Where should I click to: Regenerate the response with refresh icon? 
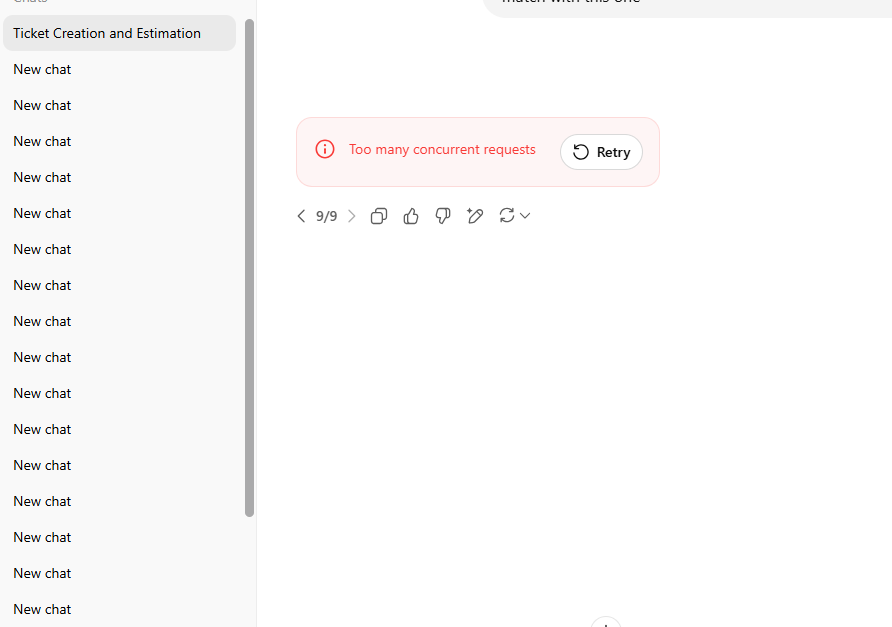pyautogui.click(x=507, y=215)
